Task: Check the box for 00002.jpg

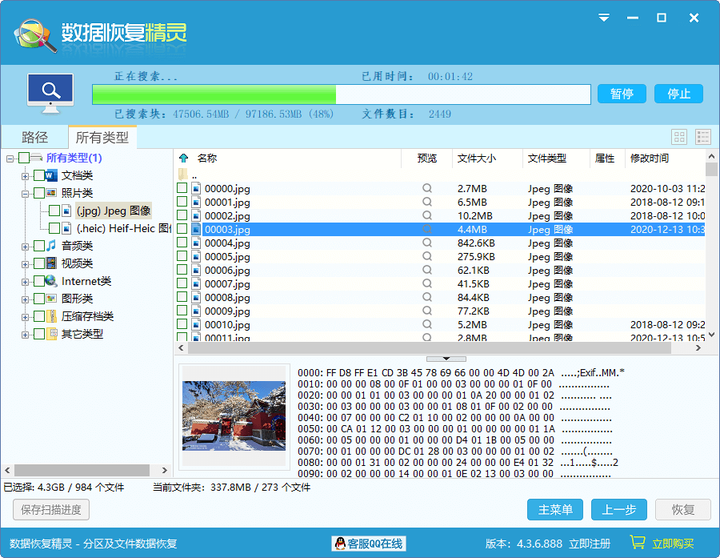Action: point(182,215)
